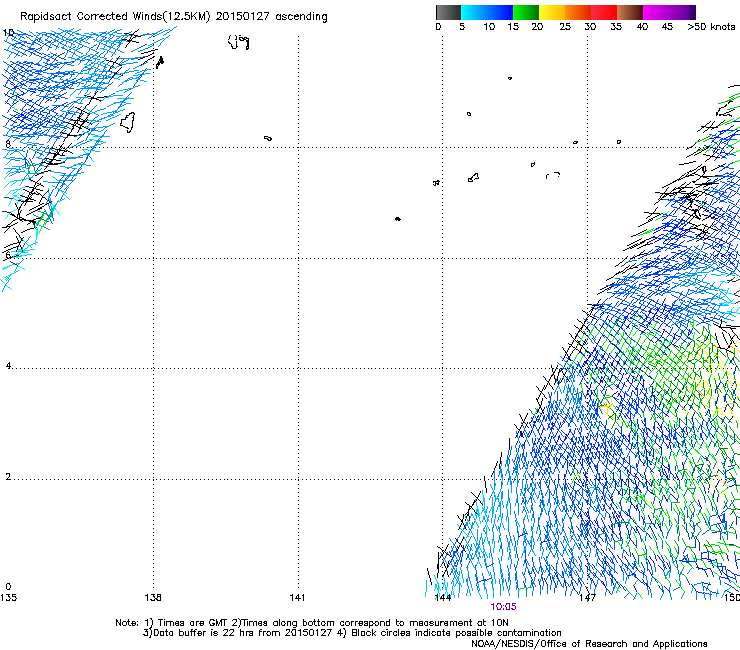740x650 pixels.
Task: Click the date '20150127' in the chart title
Action: point(242,17)
